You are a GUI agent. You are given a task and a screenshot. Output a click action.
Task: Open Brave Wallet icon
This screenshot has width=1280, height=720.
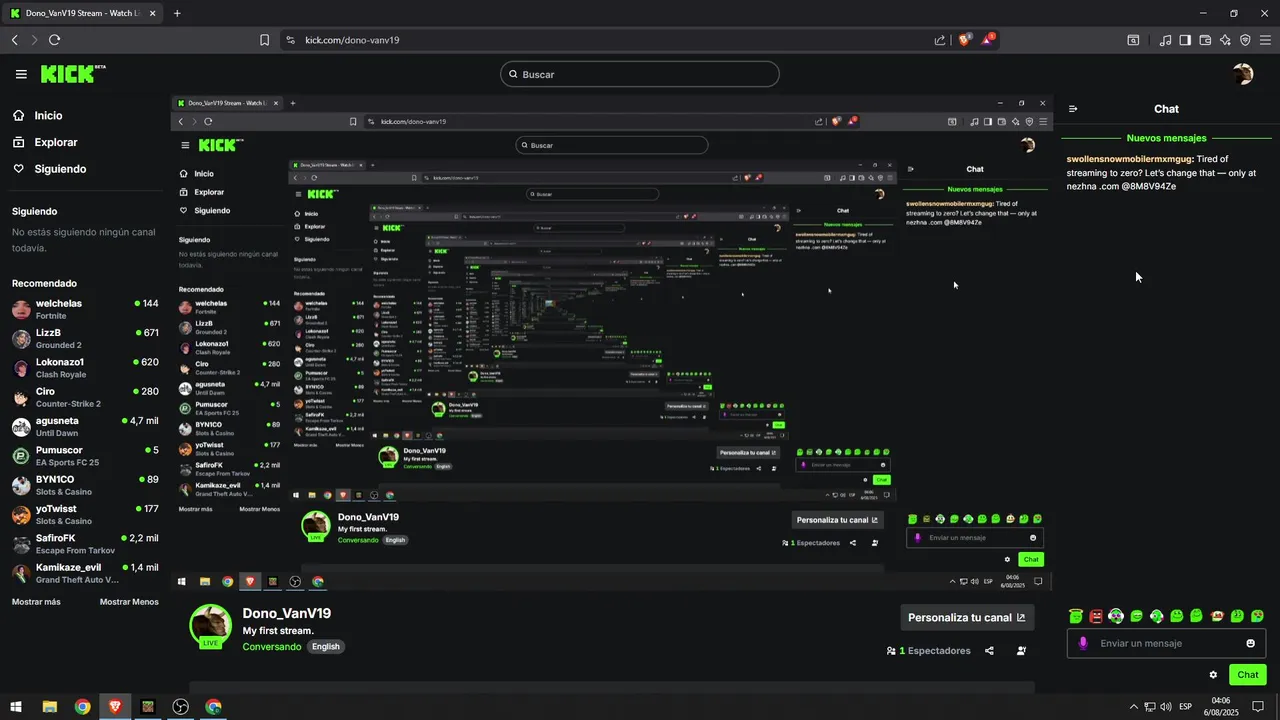point(1205,40)
